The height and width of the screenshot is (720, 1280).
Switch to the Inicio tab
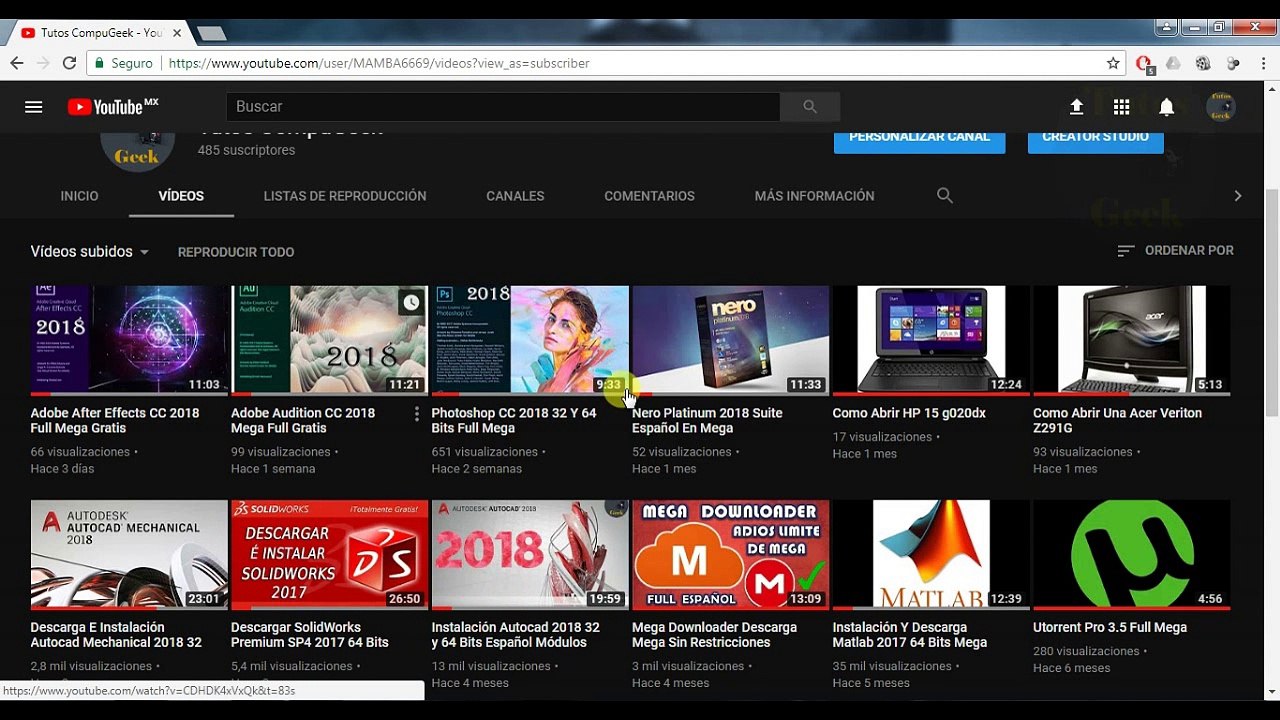click(x=79, y=196)
